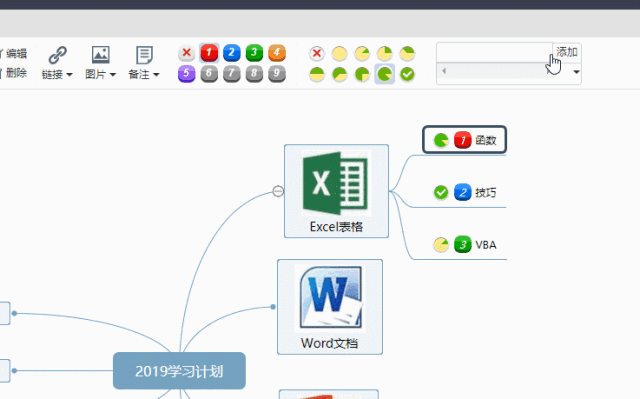Set progress to three-quarters pie icon
The height and width of the screenshot is (399, 640).
tap(362, 74)
